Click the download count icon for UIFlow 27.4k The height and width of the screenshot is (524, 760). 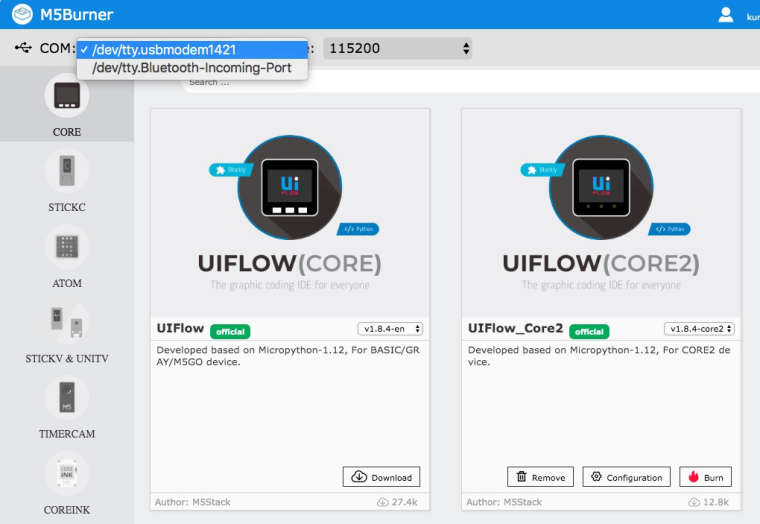[x=382, y=502]
